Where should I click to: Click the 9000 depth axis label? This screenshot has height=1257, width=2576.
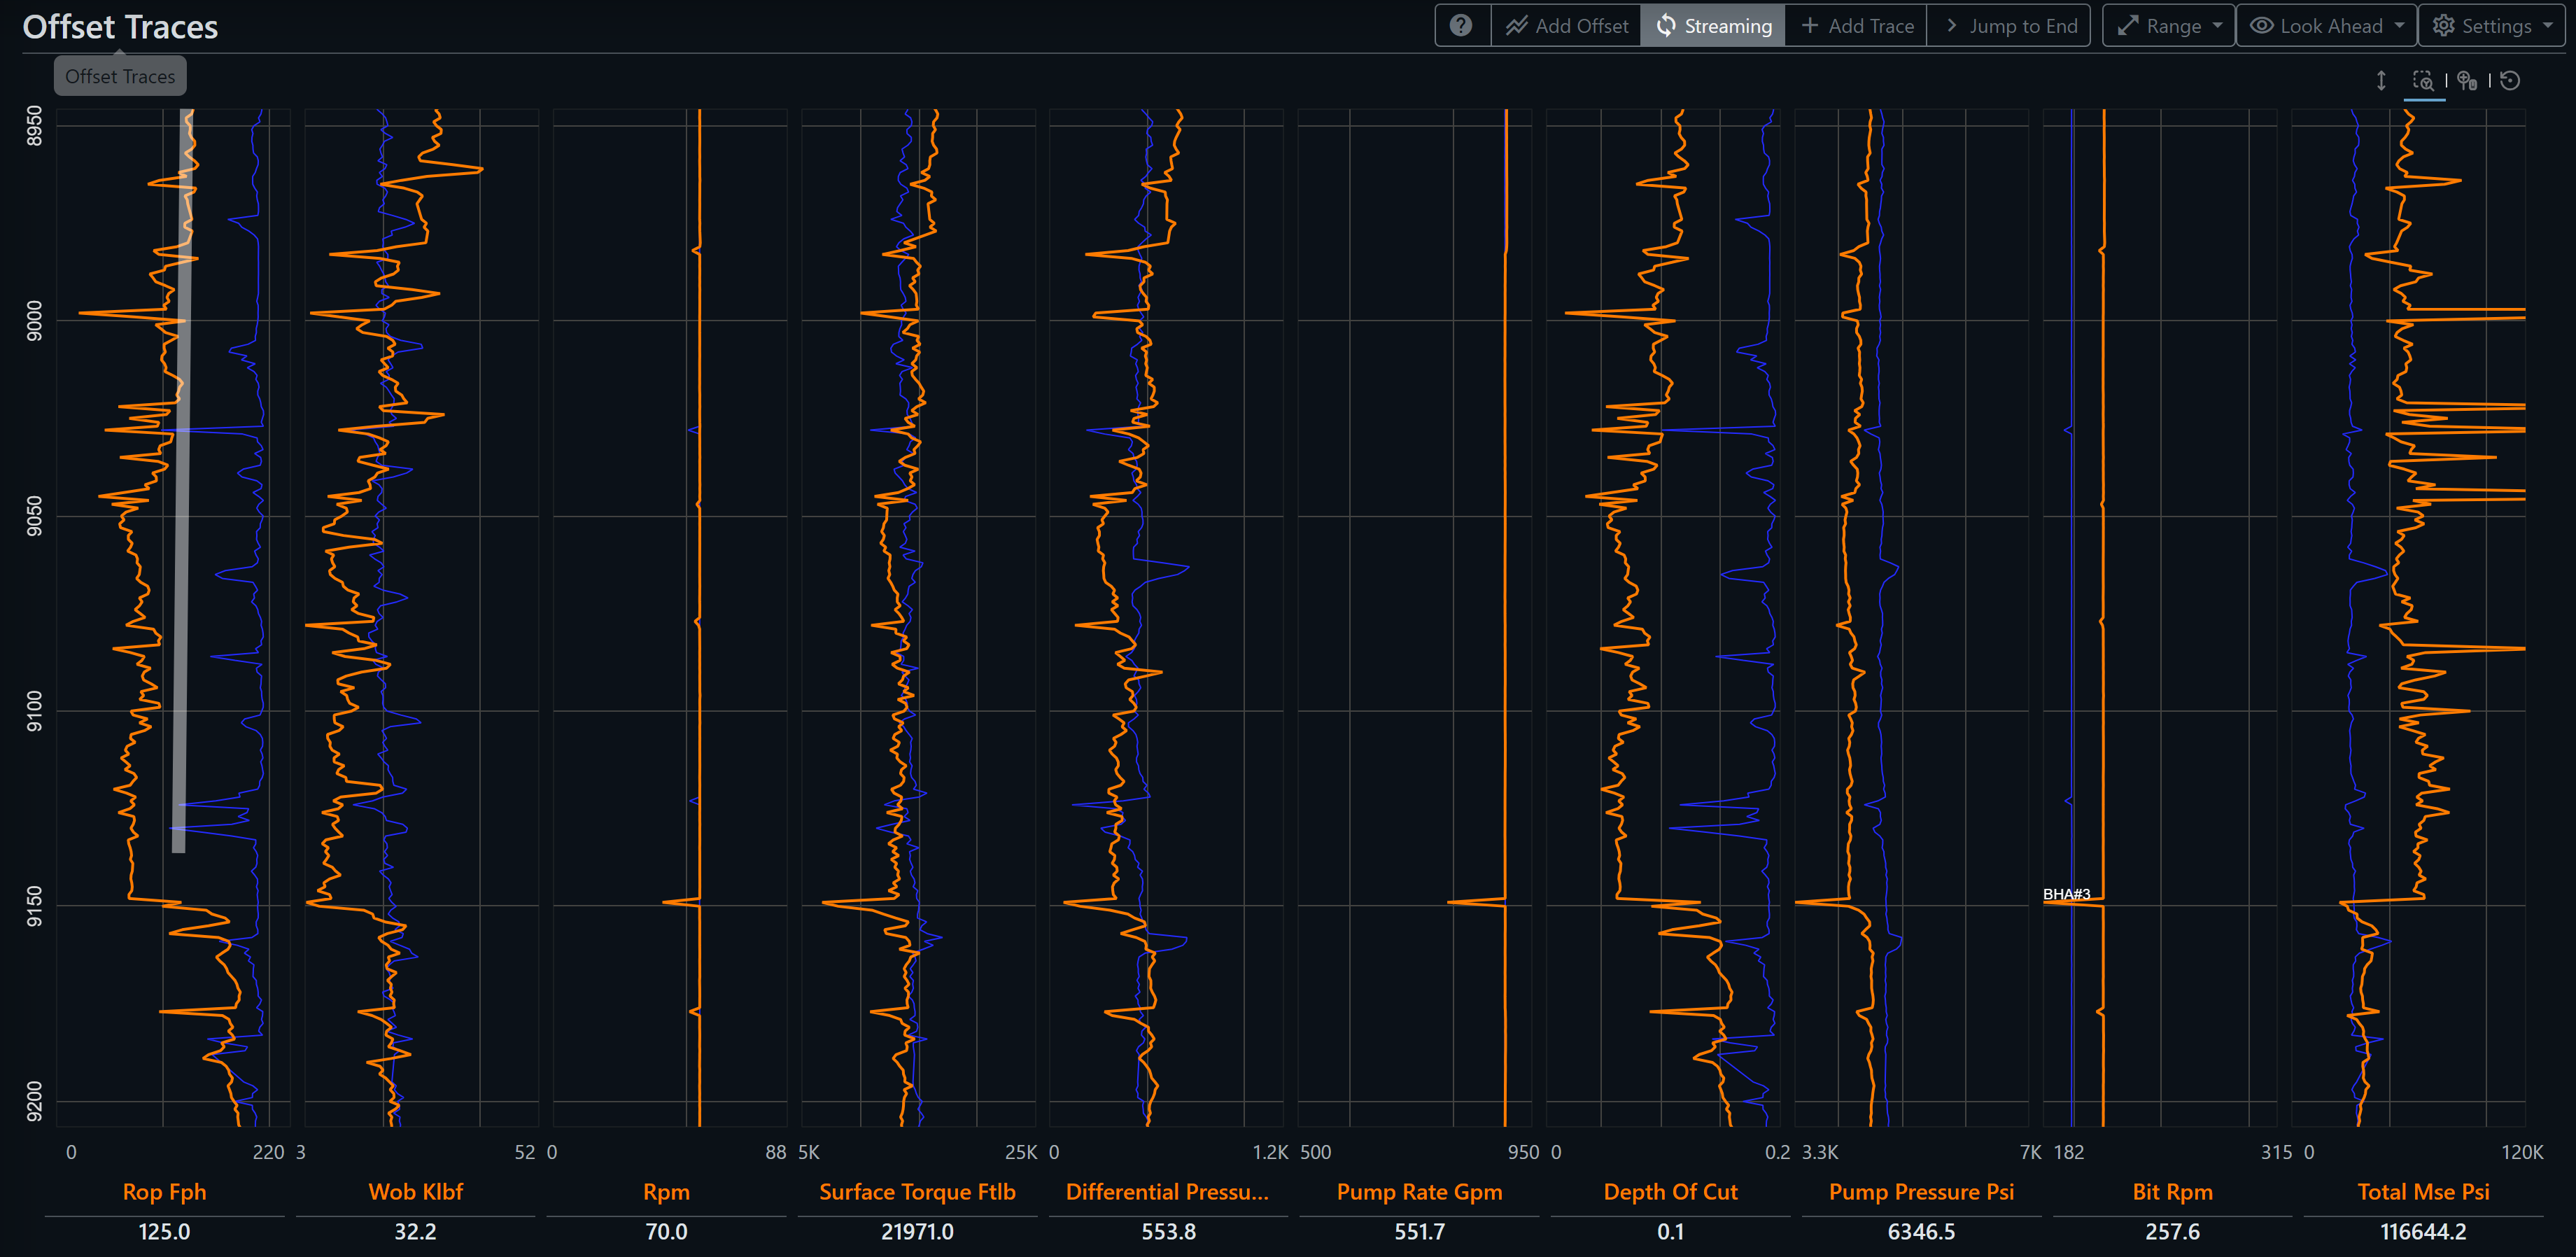[35, 320]
